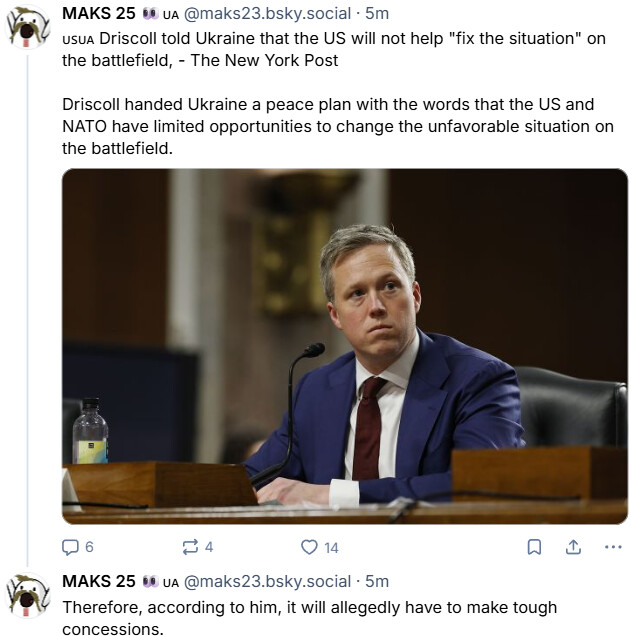640x636 pixels.
Task: Click the avatar on the lower reply post
Action: (x=28, y=595)
